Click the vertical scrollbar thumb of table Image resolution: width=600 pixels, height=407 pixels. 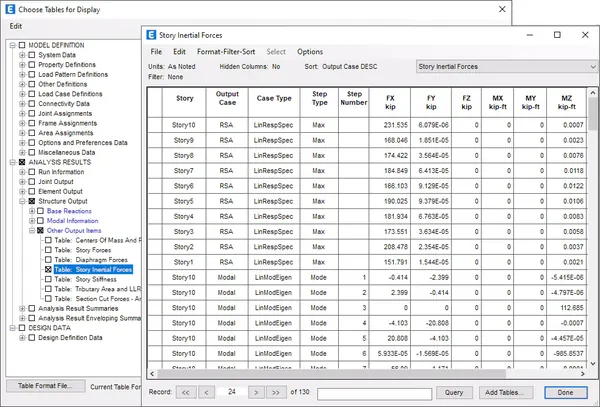593,115
